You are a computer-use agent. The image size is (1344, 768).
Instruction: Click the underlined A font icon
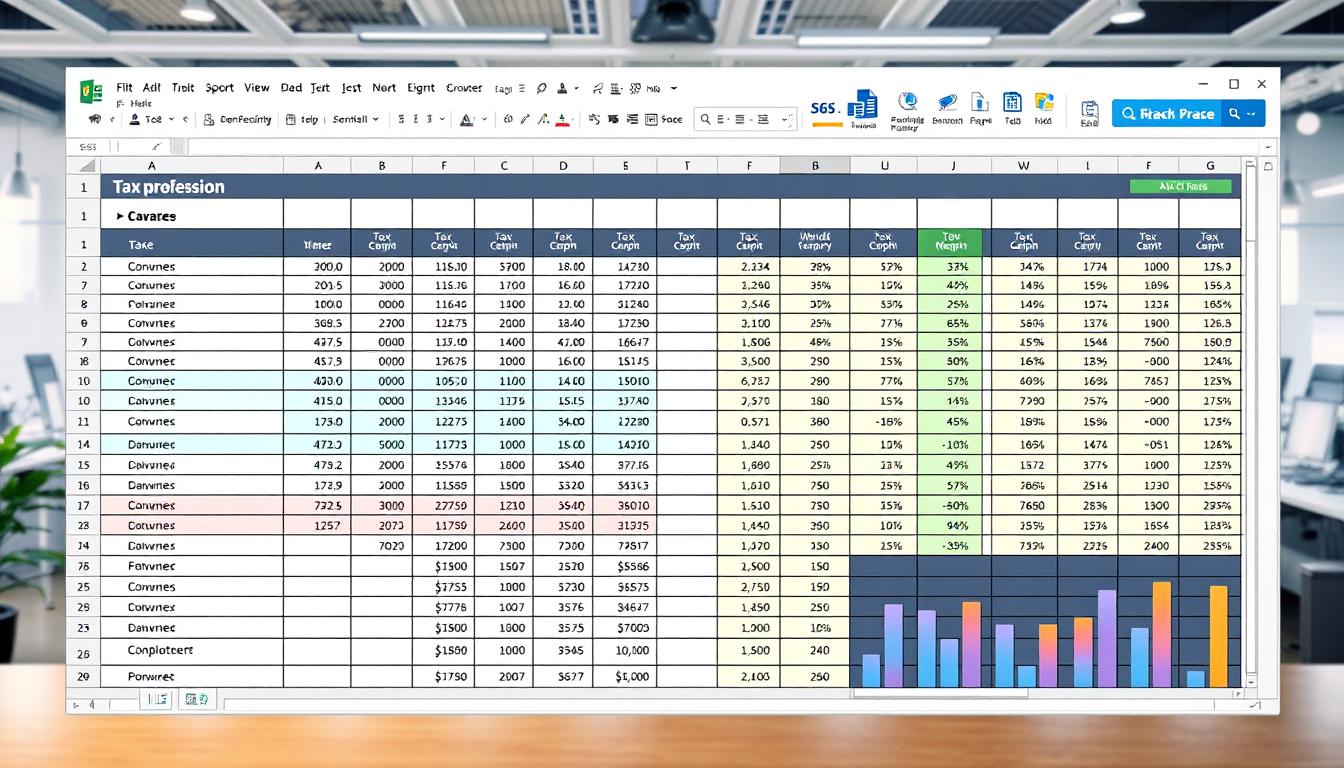click(x=466, y=119)
